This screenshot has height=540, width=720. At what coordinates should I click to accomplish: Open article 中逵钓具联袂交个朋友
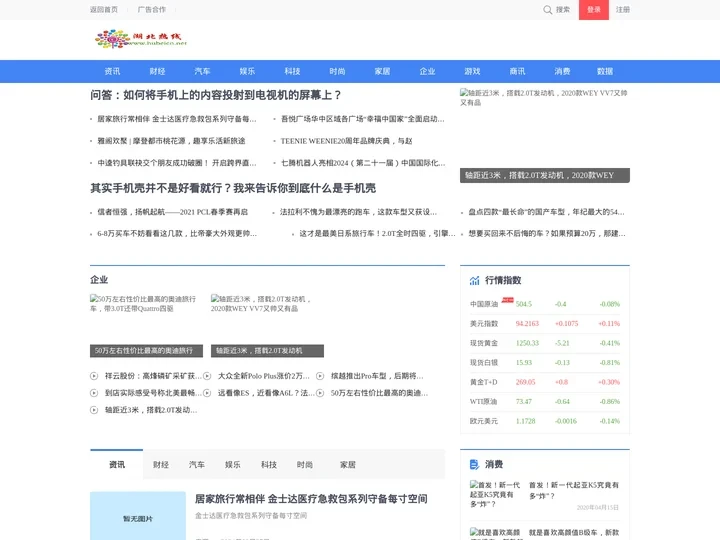coord(177,163)
